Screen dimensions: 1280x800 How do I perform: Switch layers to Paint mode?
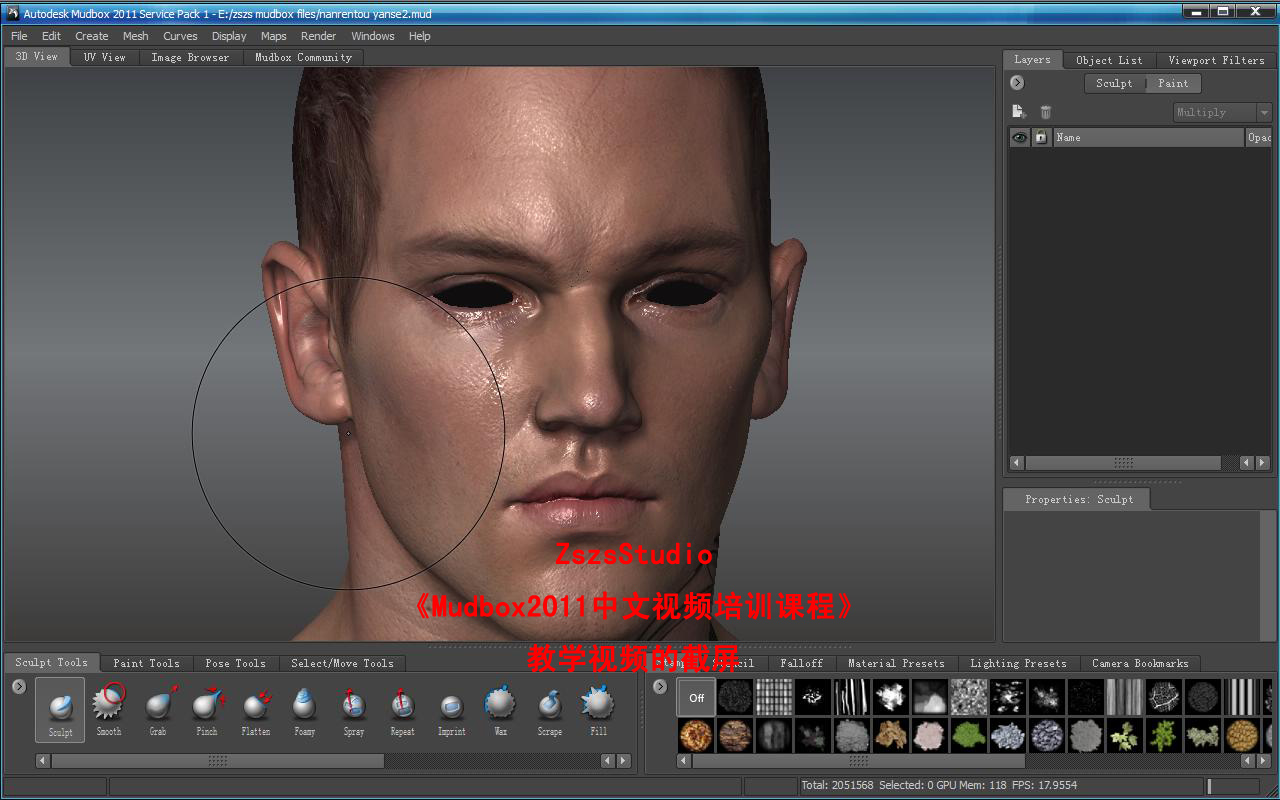pyautogui.click(x=1173, y=84)
